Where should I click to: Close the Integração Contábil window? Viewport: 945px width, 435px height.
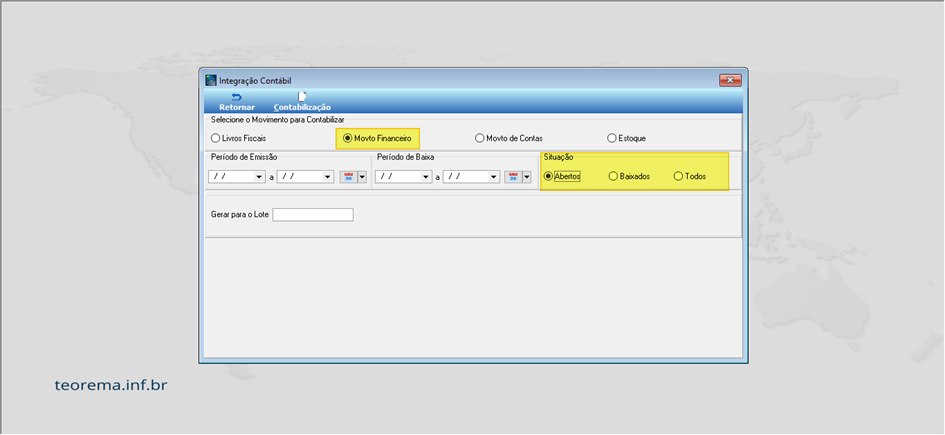pos(730,80)
